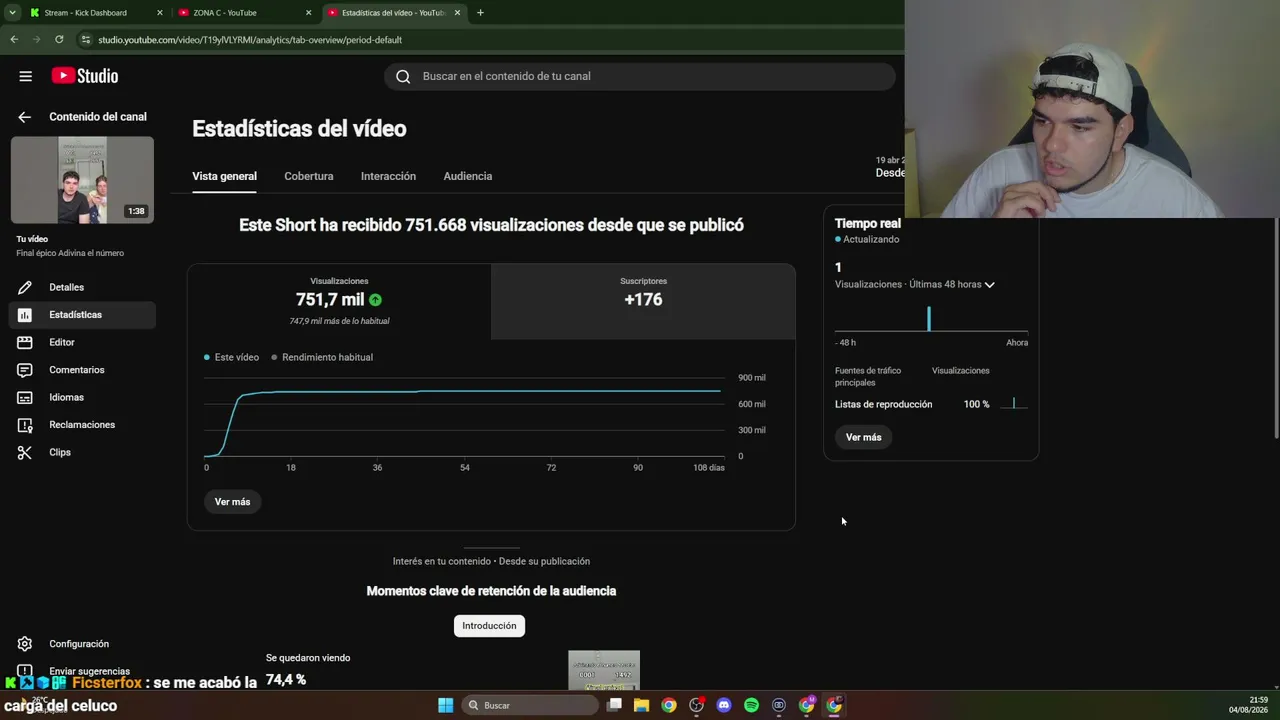This screenshot has width=1280, height=720.
Task: Open the browser tab search dropdown
Action: [x=12, y=13]
